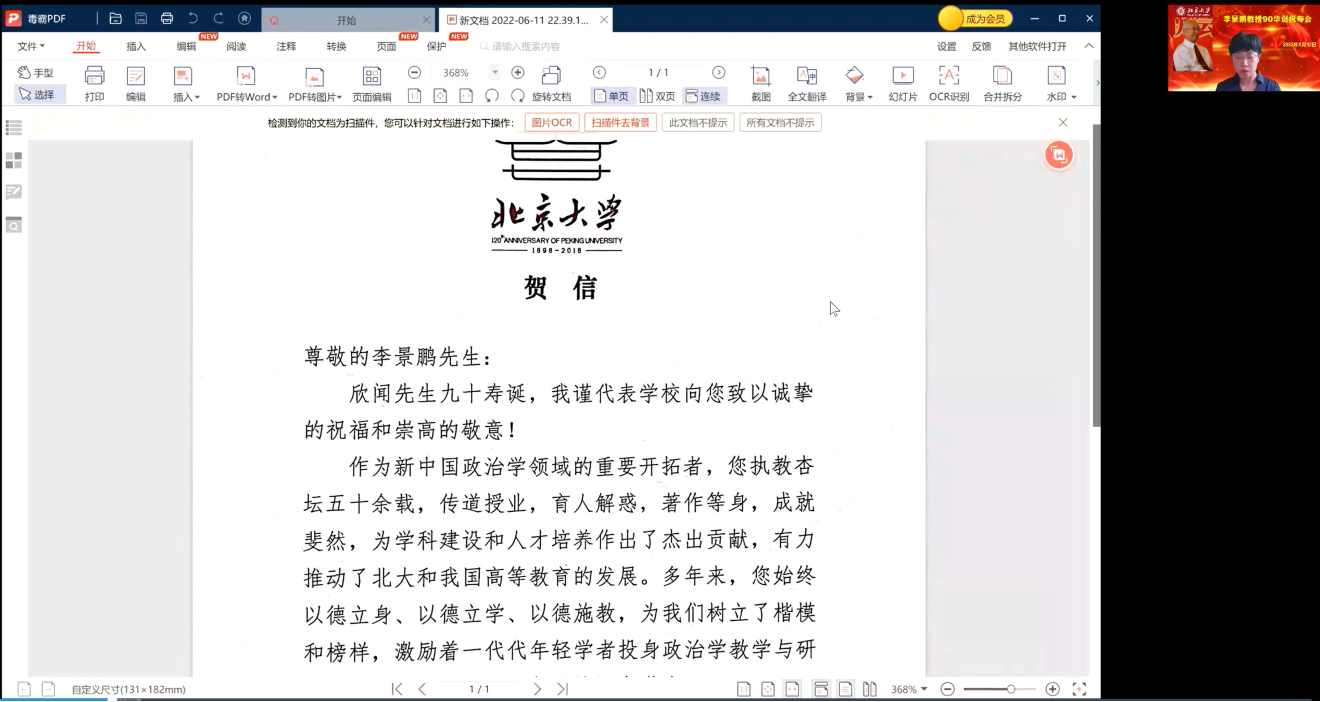
Task: Toggle 双页 double page view
Action: tap(658, 96)
